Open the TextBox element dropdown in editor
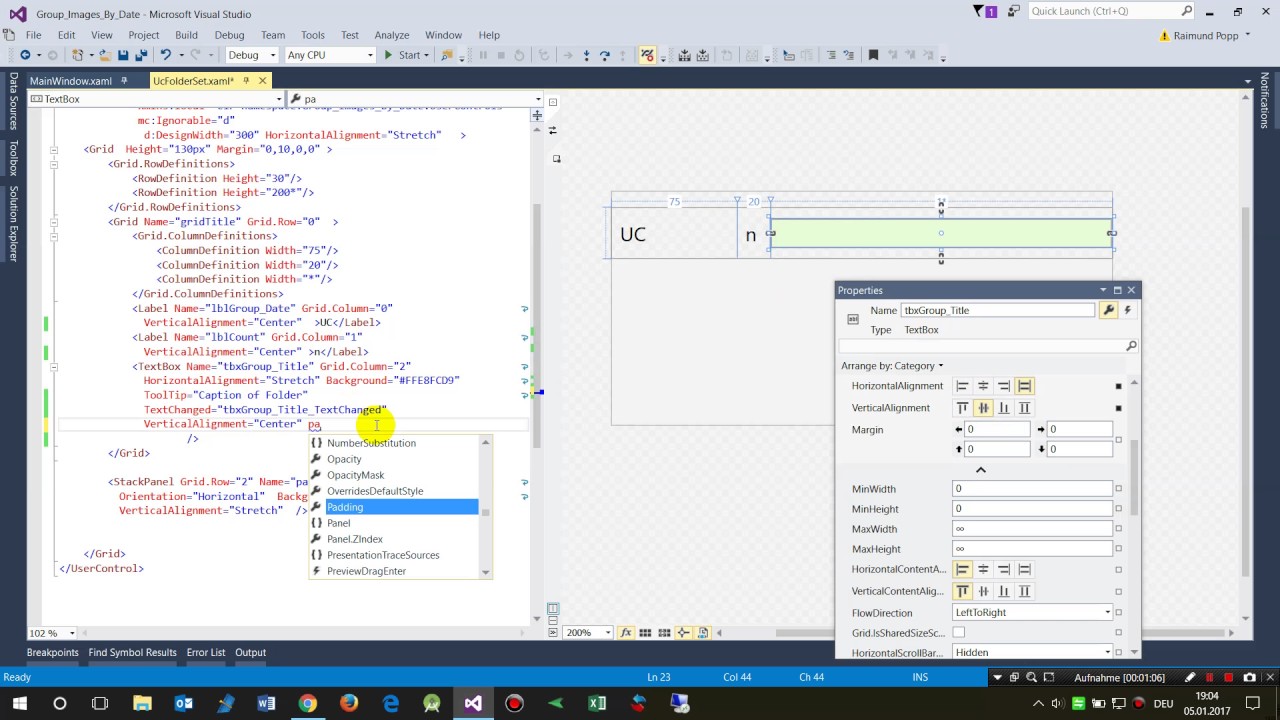The image size is (1280, 720). 156,99
